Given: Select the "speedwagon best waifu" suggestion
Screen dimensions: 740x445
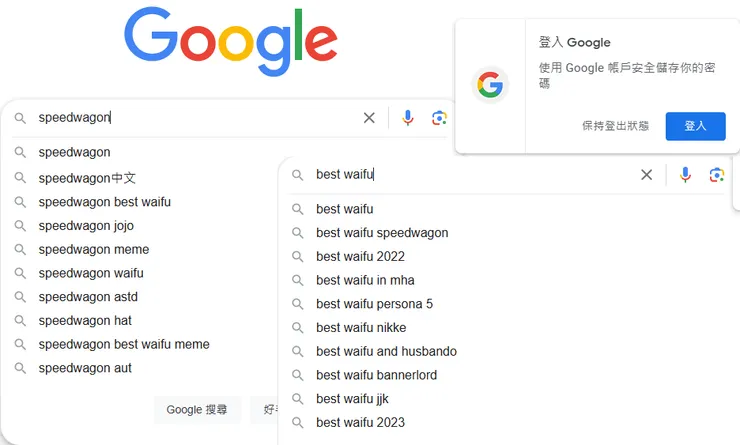Looking at the screenshot, I should (104, 202).
